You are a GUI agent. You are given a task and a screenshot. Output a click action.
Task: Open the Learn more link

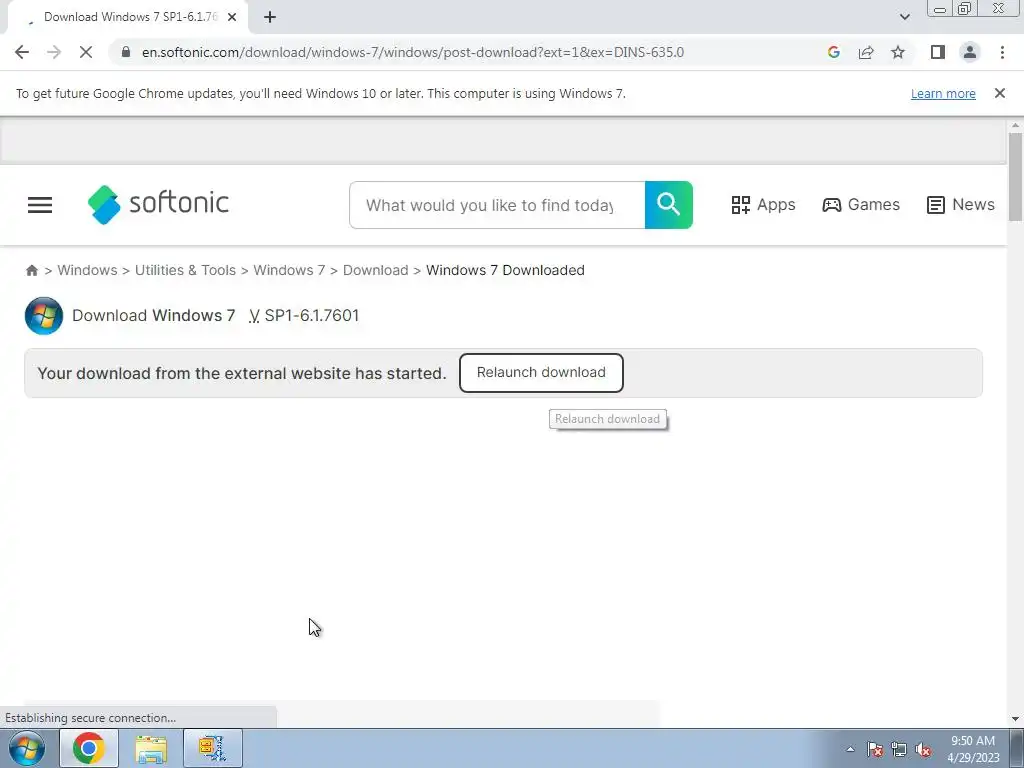coord(943,93)
